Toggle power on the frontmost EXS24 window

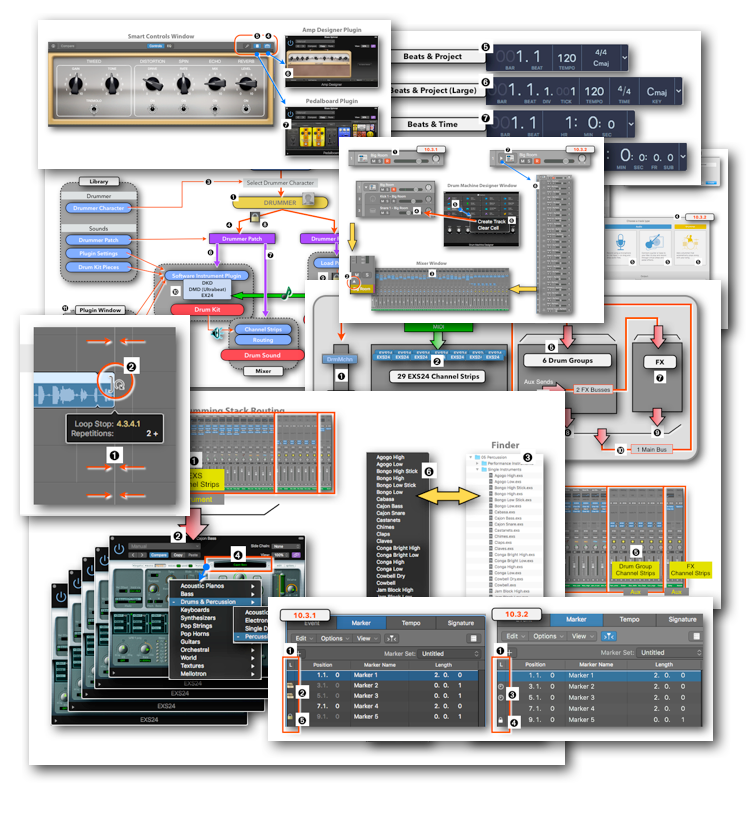point(119,548)
